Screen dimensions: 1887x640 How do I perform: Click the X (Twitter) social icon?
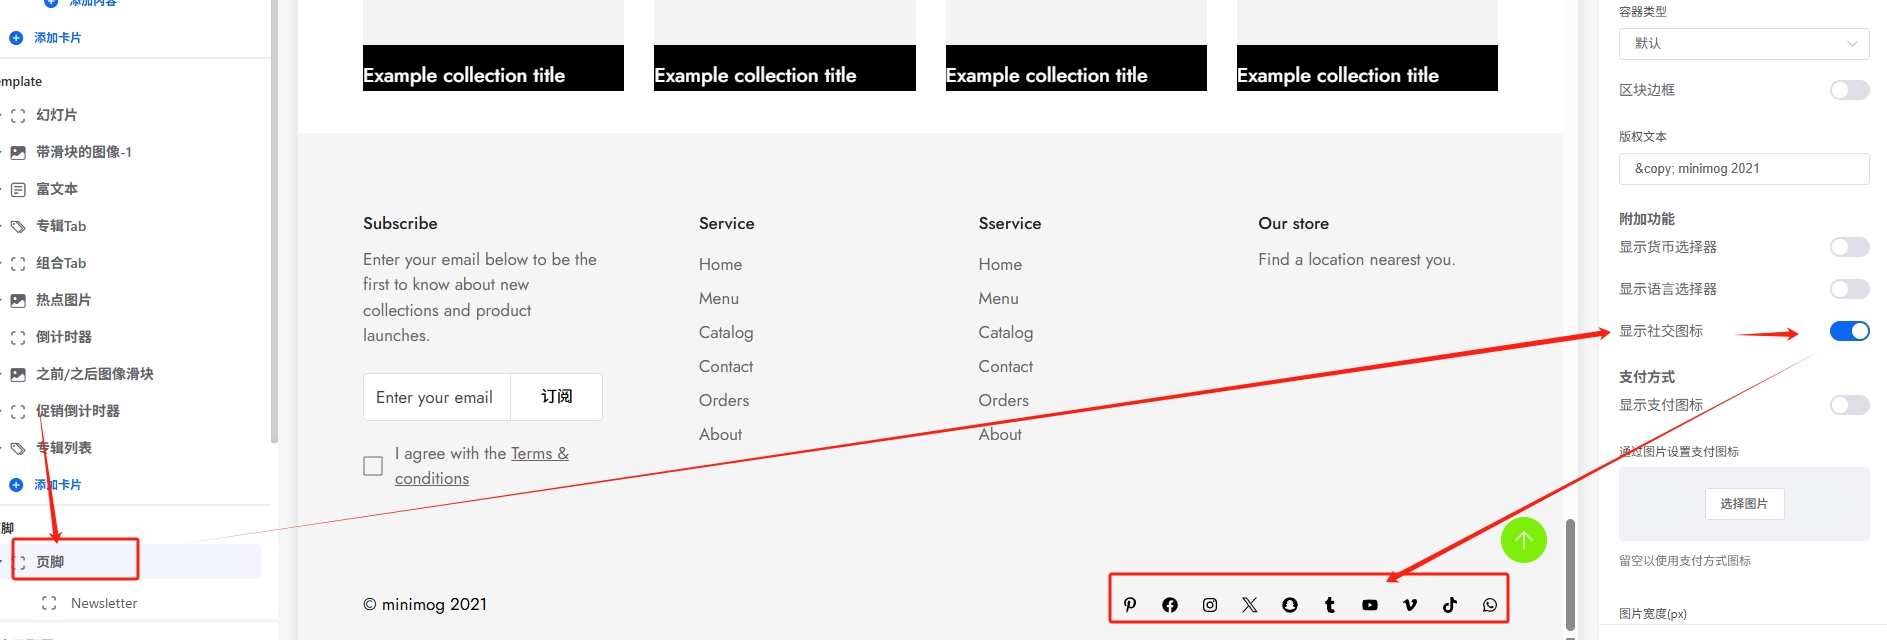tap(1250, 605)
